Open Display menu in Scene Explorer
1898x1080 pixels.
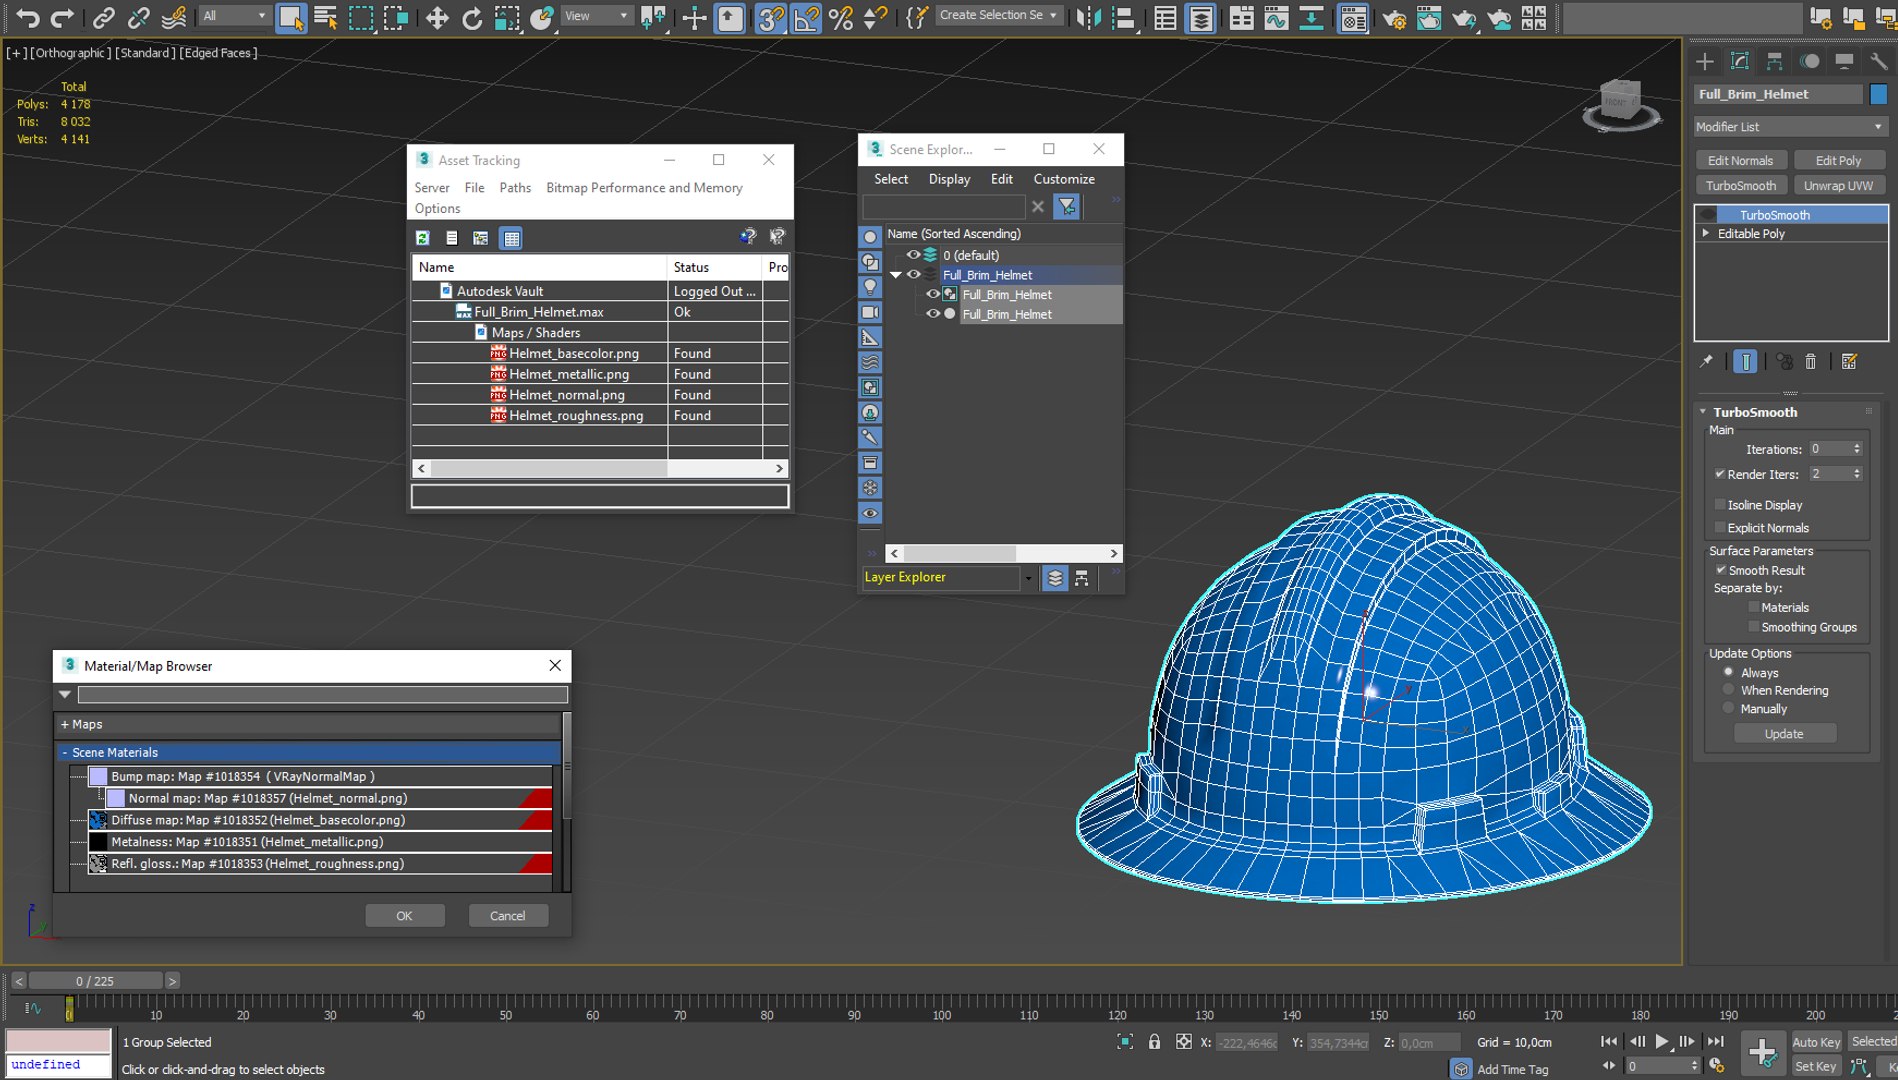coord(949,179)
